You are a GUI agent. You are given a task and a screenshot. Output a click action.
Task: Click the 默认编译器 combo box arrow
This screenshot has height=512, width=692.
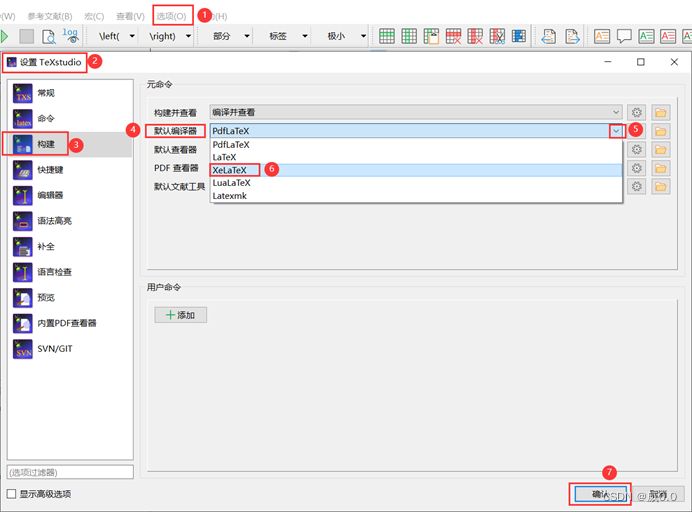pos(616,131)
